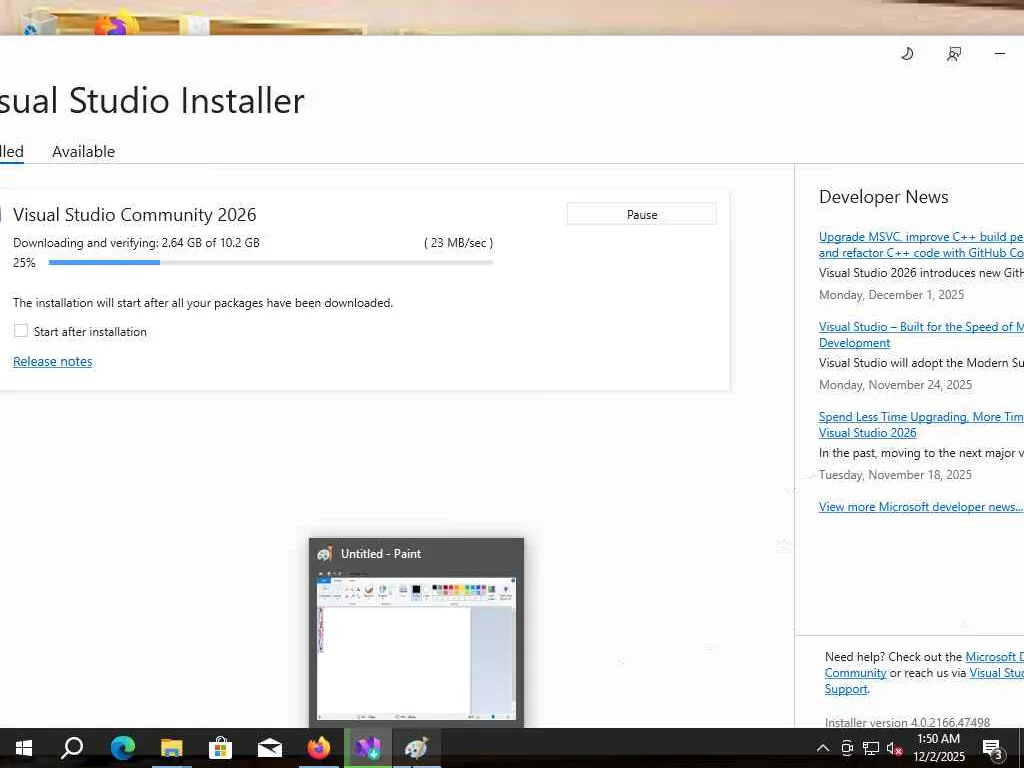Open Upgrade MSVC news article link
Image resolution: width=1024 pixels, height=768 pixels.
(921, 244)
